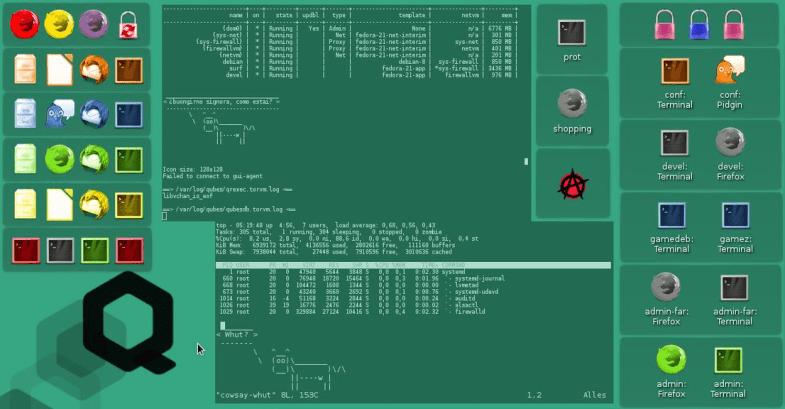Open admin: Terminal green launcher
785x409 pixels.
(x=728, y=360)
